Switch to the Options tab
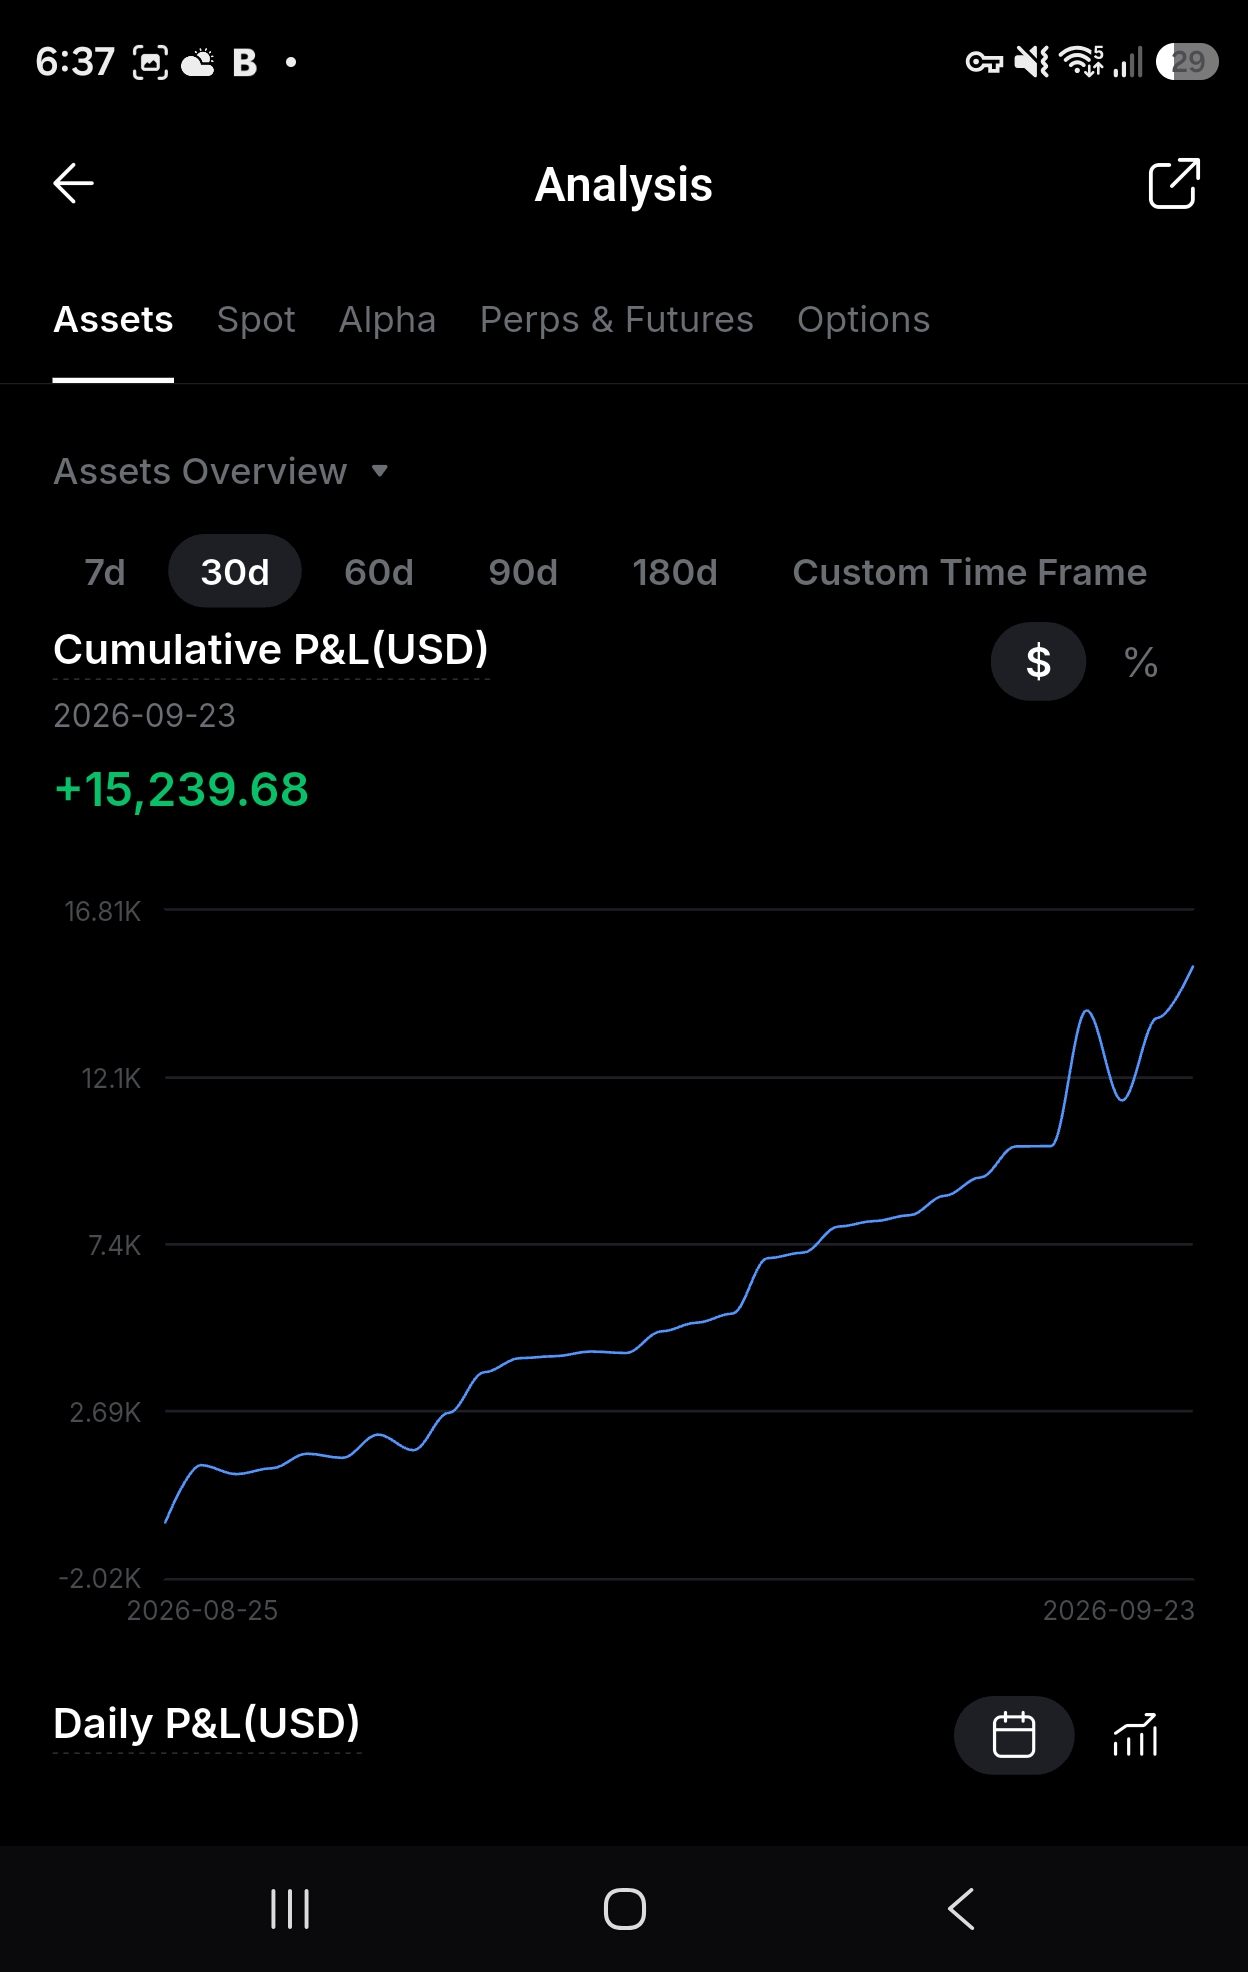This screenshot has height=1972, width=1248. pyautogui.click(x=863, y=320)
